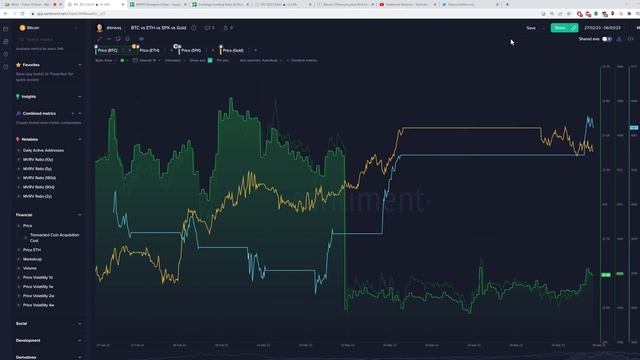Screen dimensions: 640x360
Task: Expand the Derivatives section
Action: pyautogui.click(x=80, y=357)
